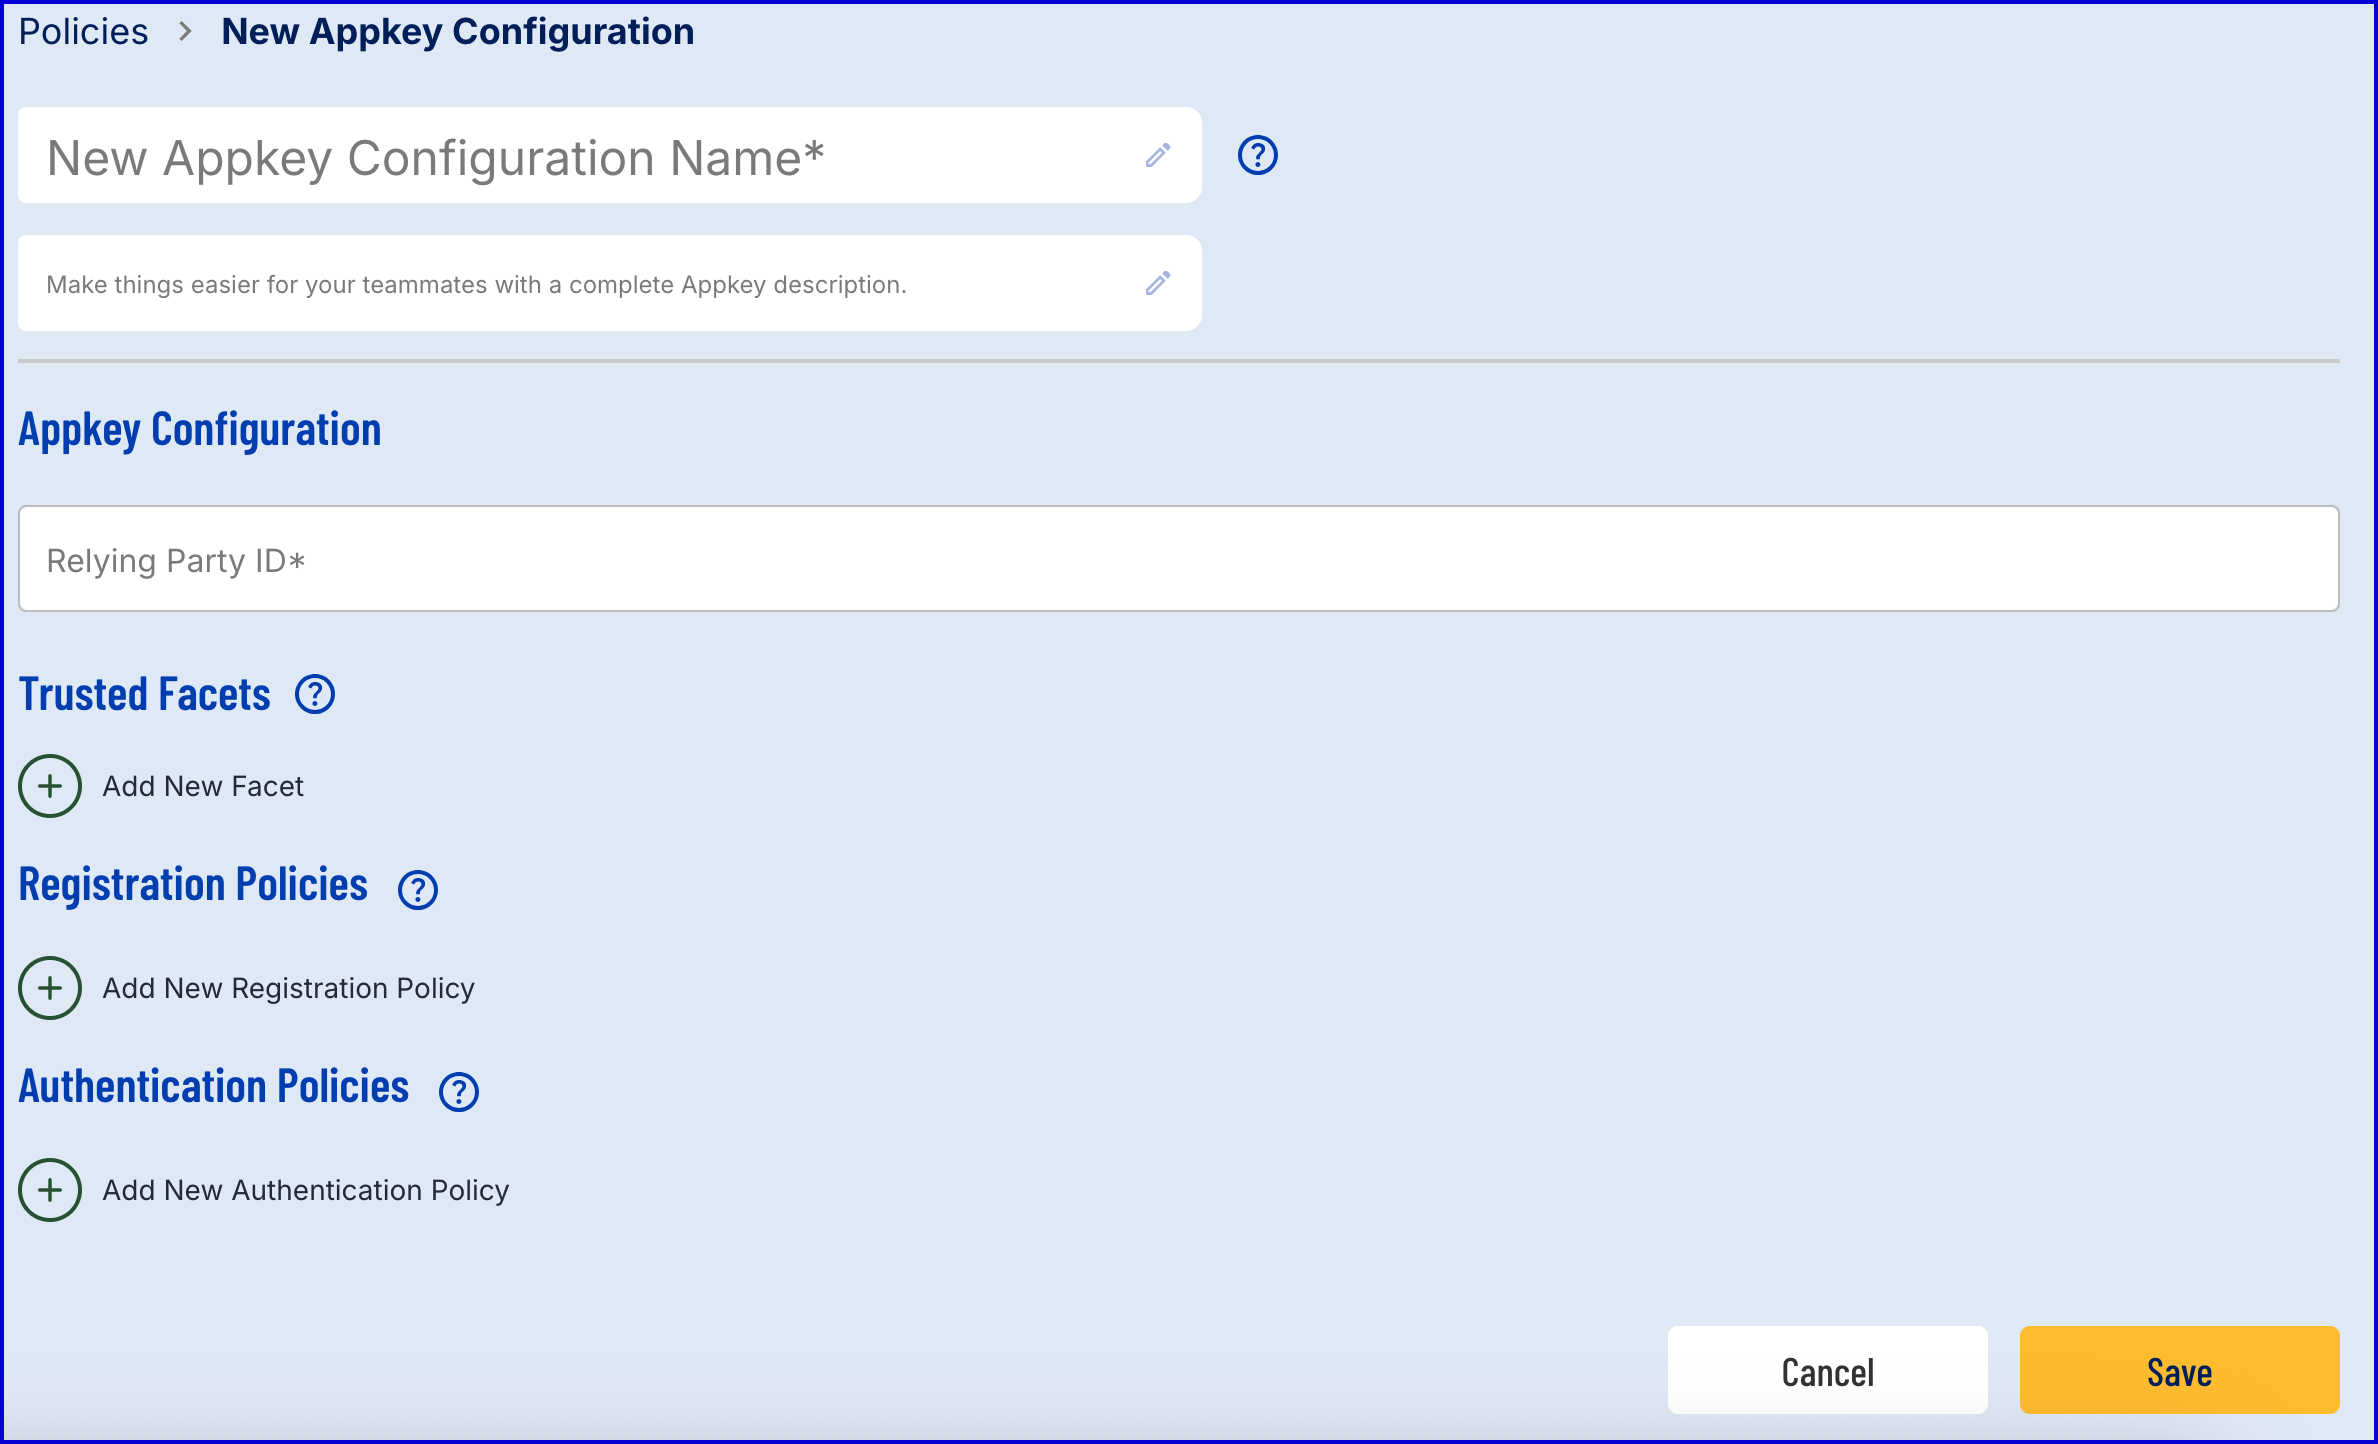Click Add New Authentication Policy text
This screenshot has width=2378, height=1444.
306,1190
